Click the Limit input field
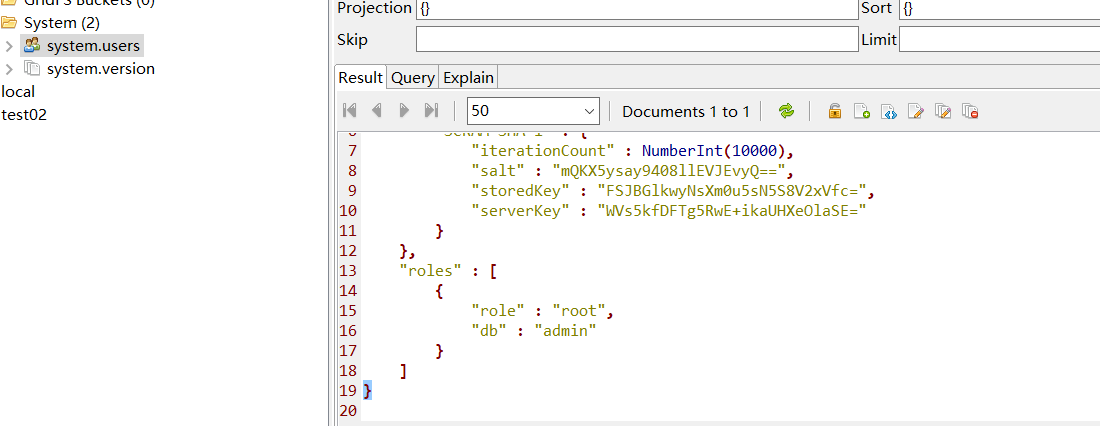1100x426 pixels. point(1000,39)
